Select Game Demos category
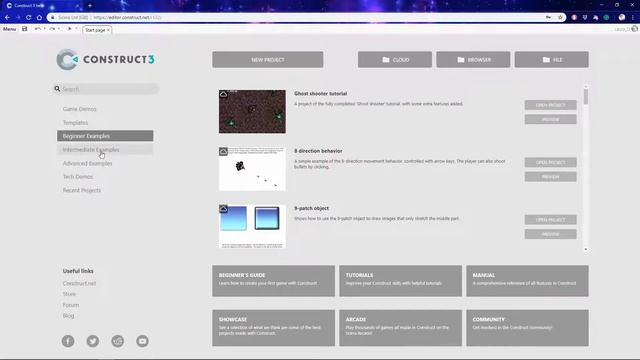 tap(105, 109)
